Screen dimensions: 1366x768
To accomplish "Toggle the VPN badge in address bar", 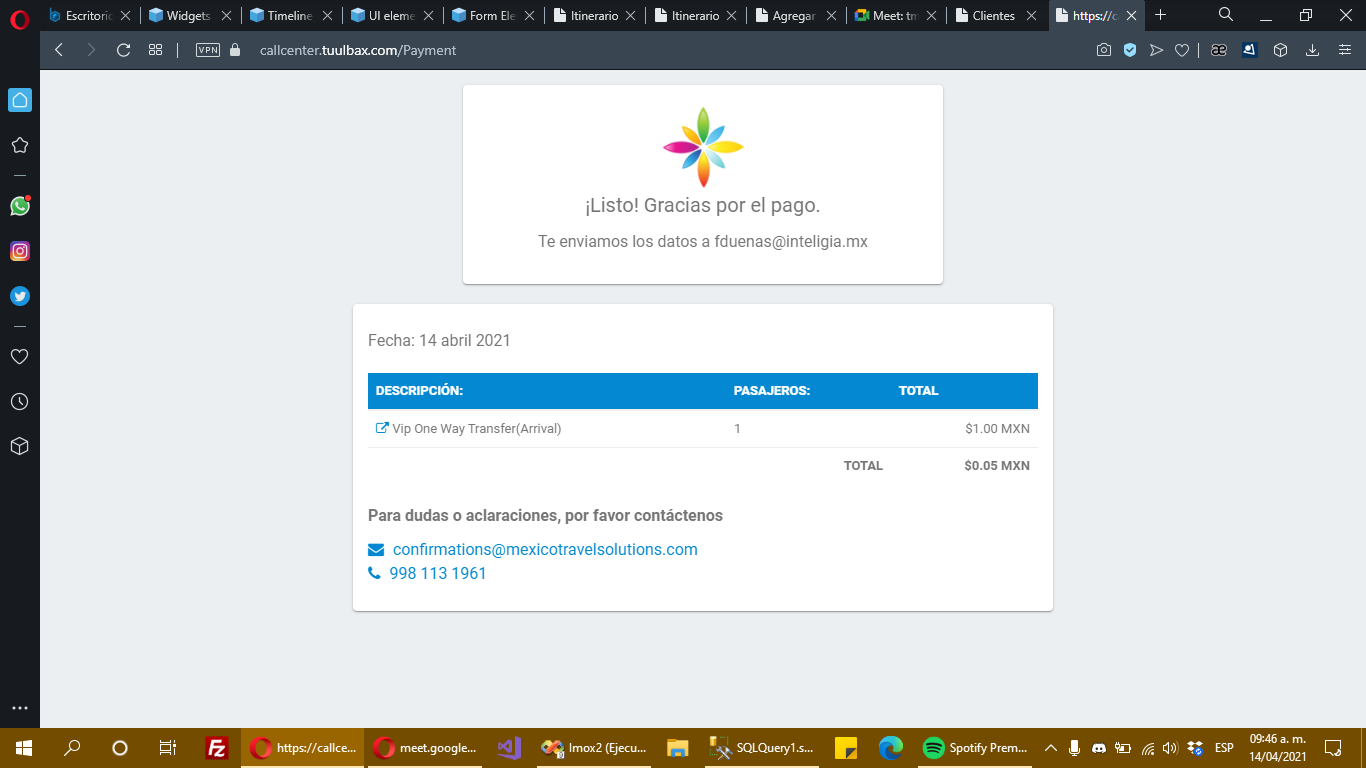I will [x=208, y=50].
